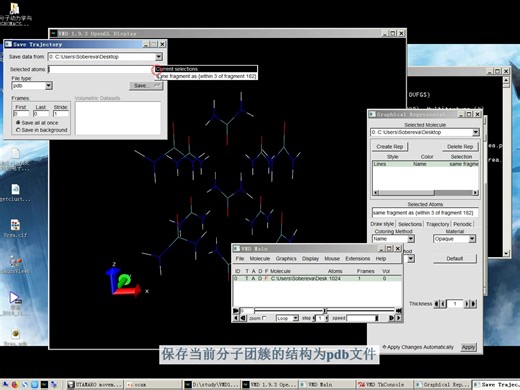Click the VMD TkConsole taskbar button
The width and height of the screenshot is (520, 390).
pyautogui.click(x=384, y=384)
